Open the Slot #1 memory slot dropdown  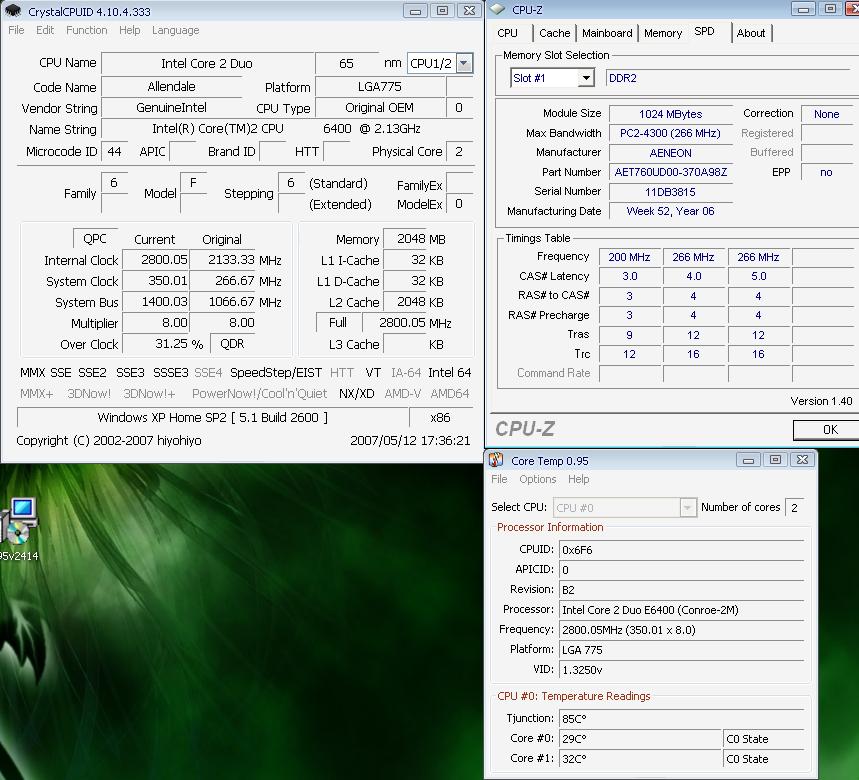[585, 78]
